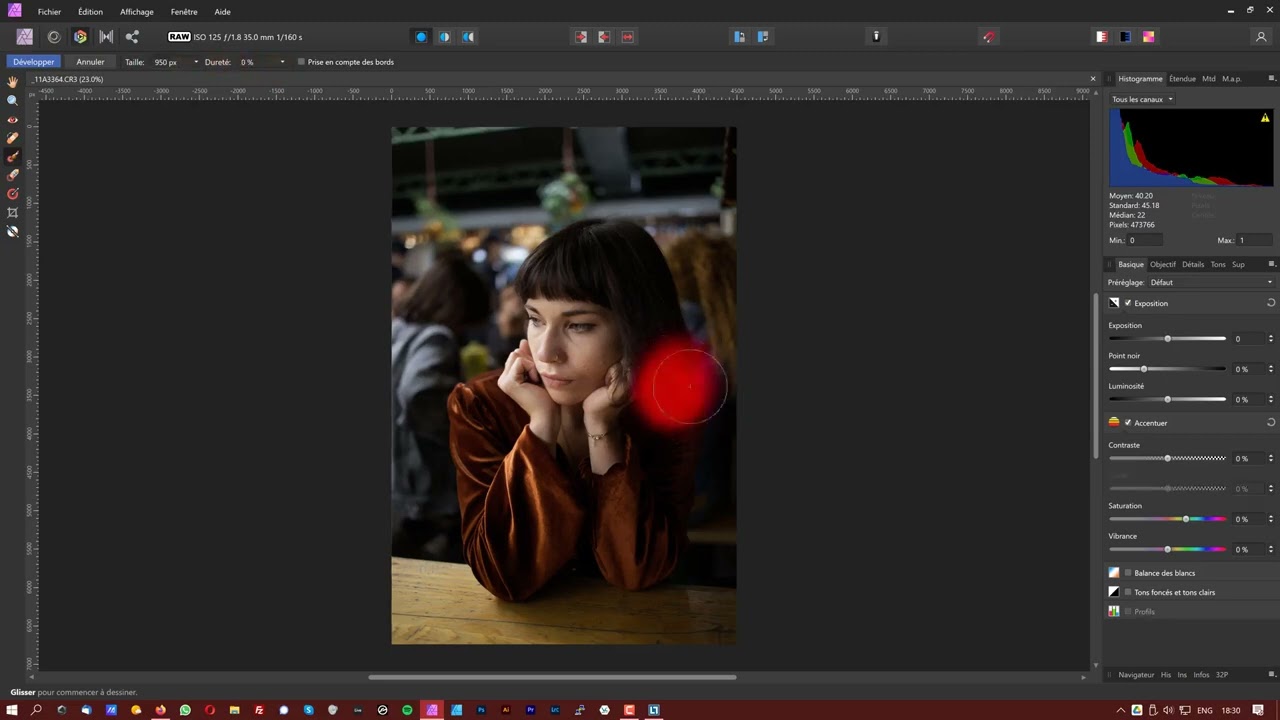This screenshot has height=720, width=1280.
Task: Open the Tone Mapping persona icon
Action: coord(106,37)
